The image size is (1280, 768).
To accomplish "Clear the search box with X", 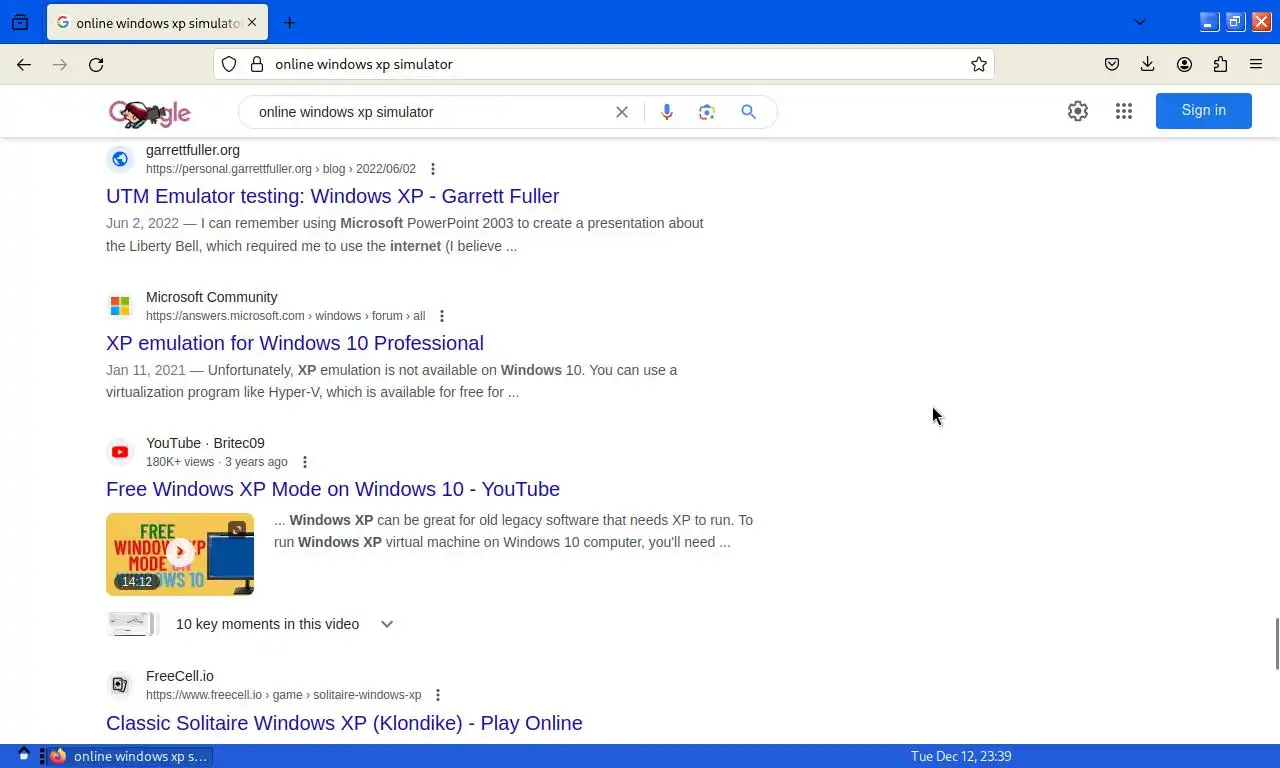I will click(622, 112).
